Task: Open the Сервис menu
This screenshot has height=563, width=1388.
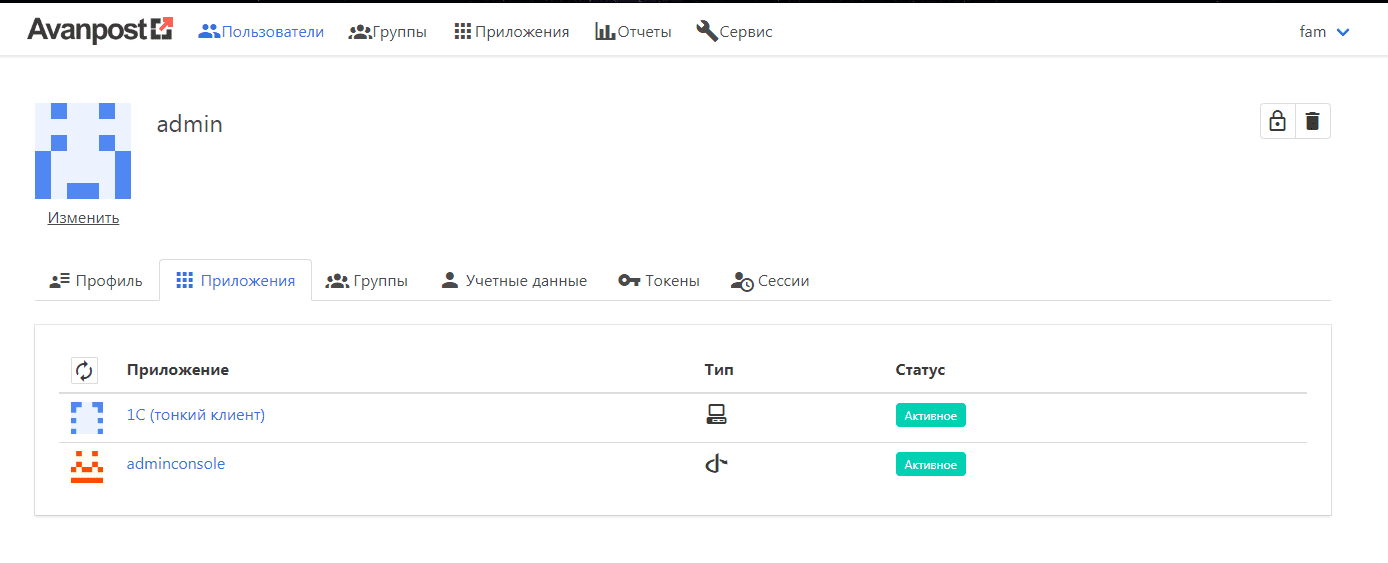Action: point(734,32)
